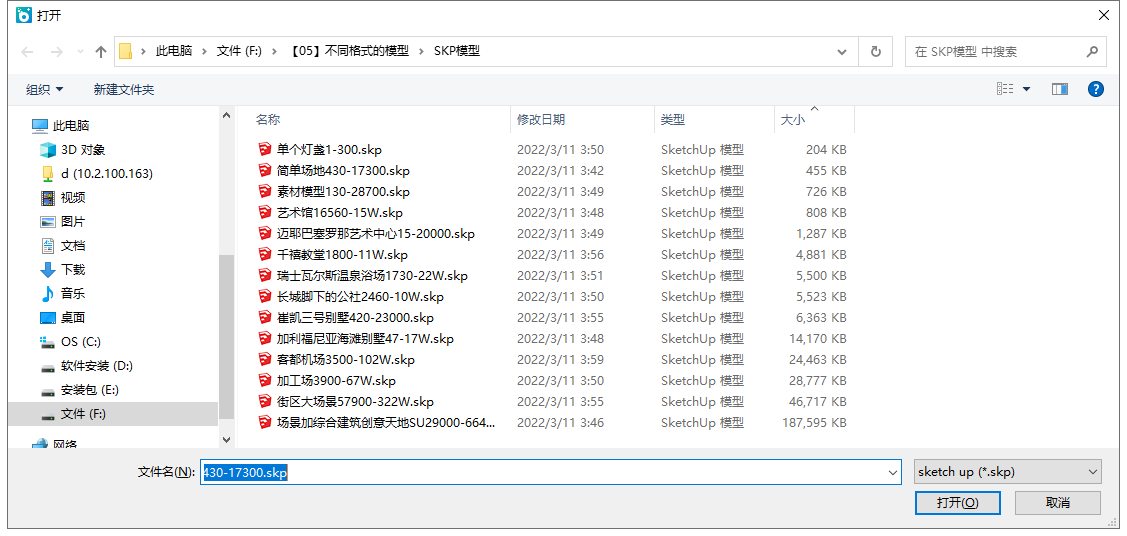Expand the address bar history dropdown

pos(842,52)
